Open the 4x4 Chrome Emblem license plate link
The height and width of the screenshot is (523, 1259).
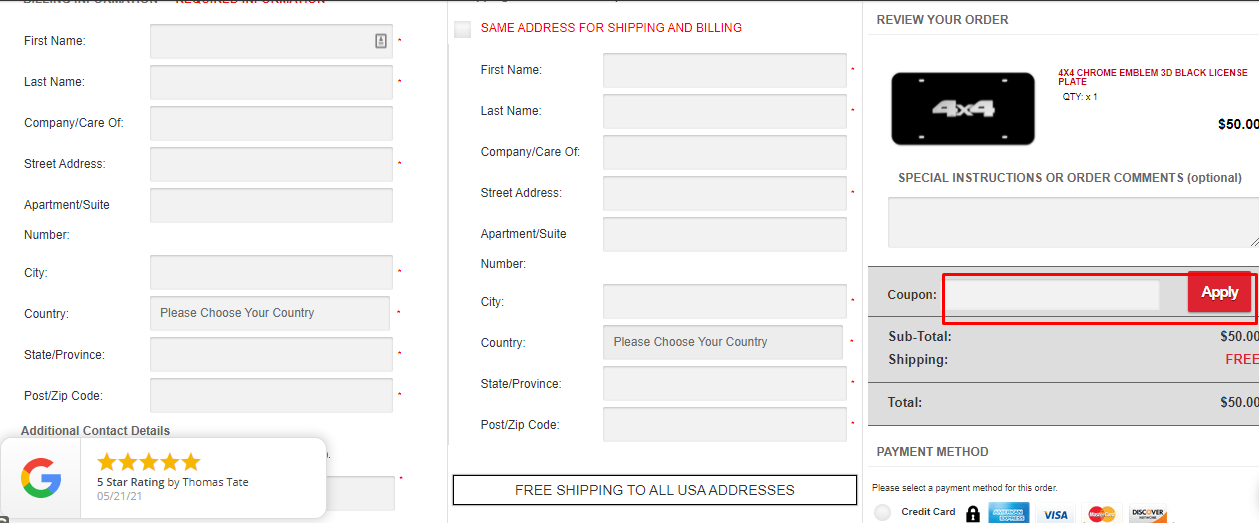[1153, 77]
